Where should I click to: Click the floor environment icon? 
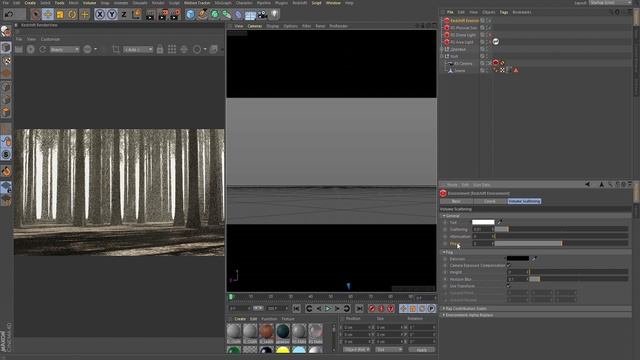pyautogui.click(x=250, y=15)
